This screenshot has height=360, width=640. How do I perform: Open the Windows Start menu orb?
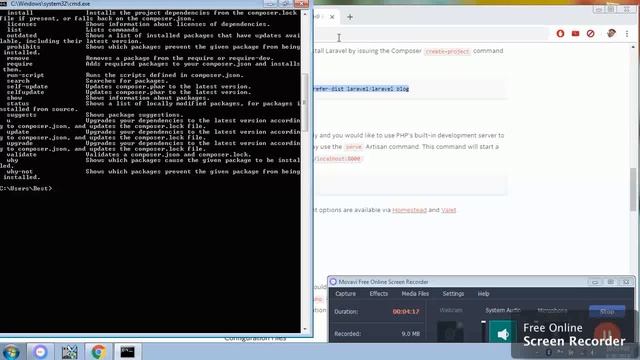pos(11,351)
